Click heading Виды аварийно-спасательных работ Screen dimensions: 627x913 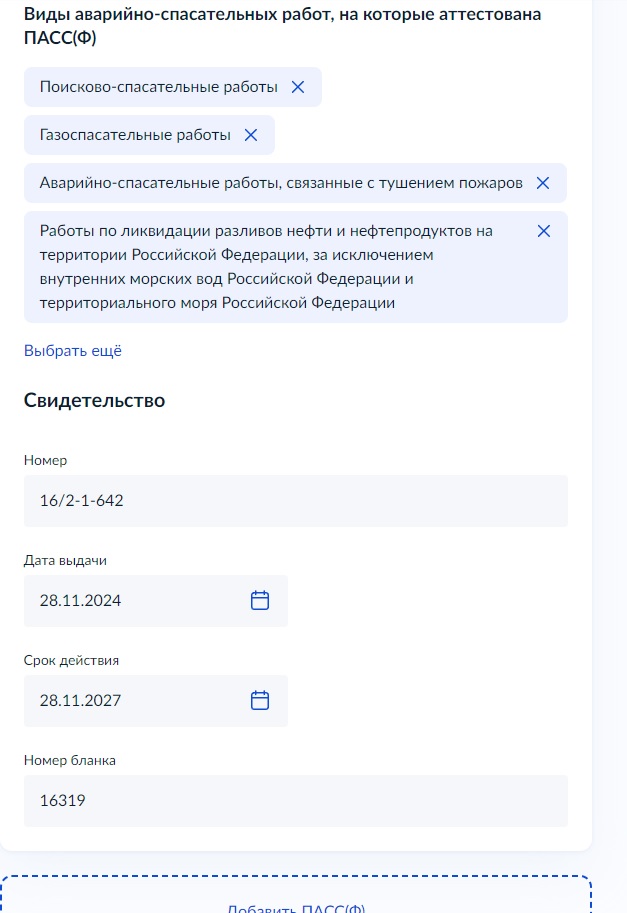click(x=282, y=26)
